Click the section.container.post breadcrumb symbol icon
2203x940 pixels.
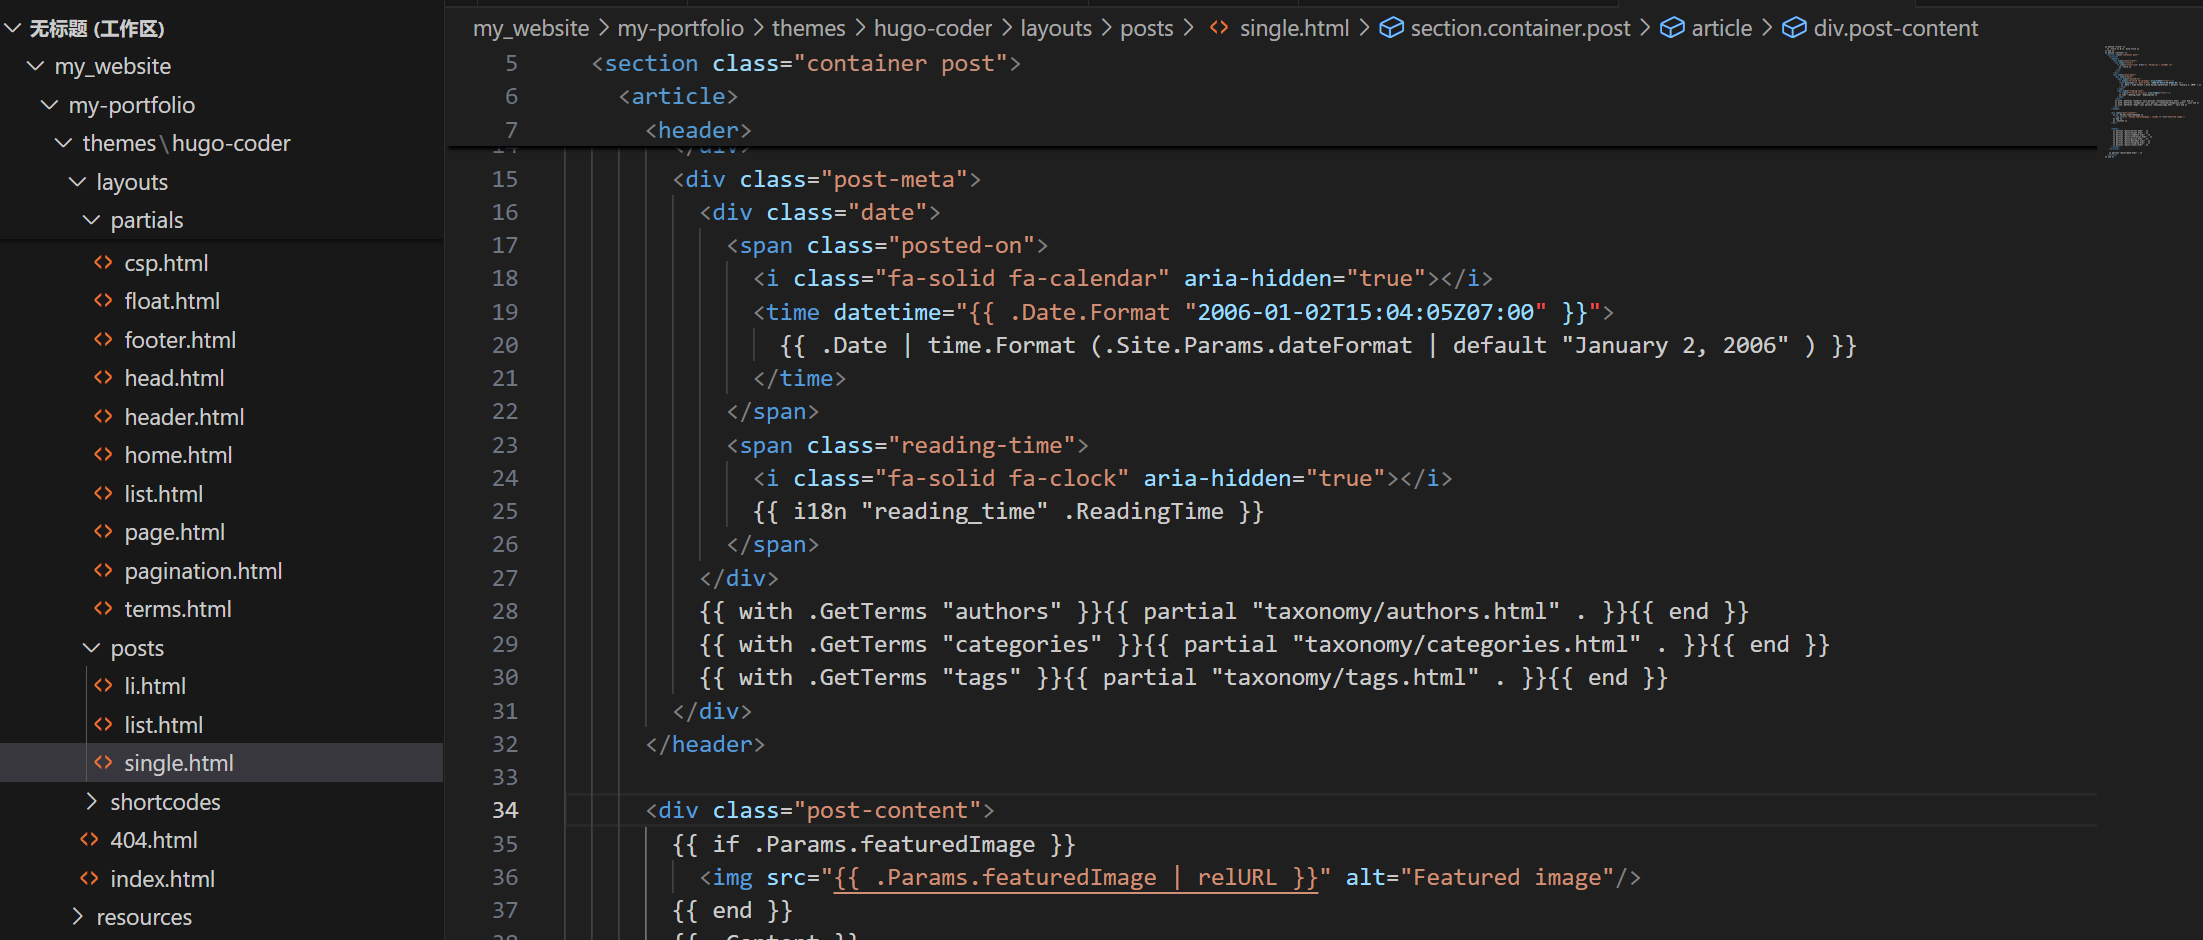(x=1391, y=28)
